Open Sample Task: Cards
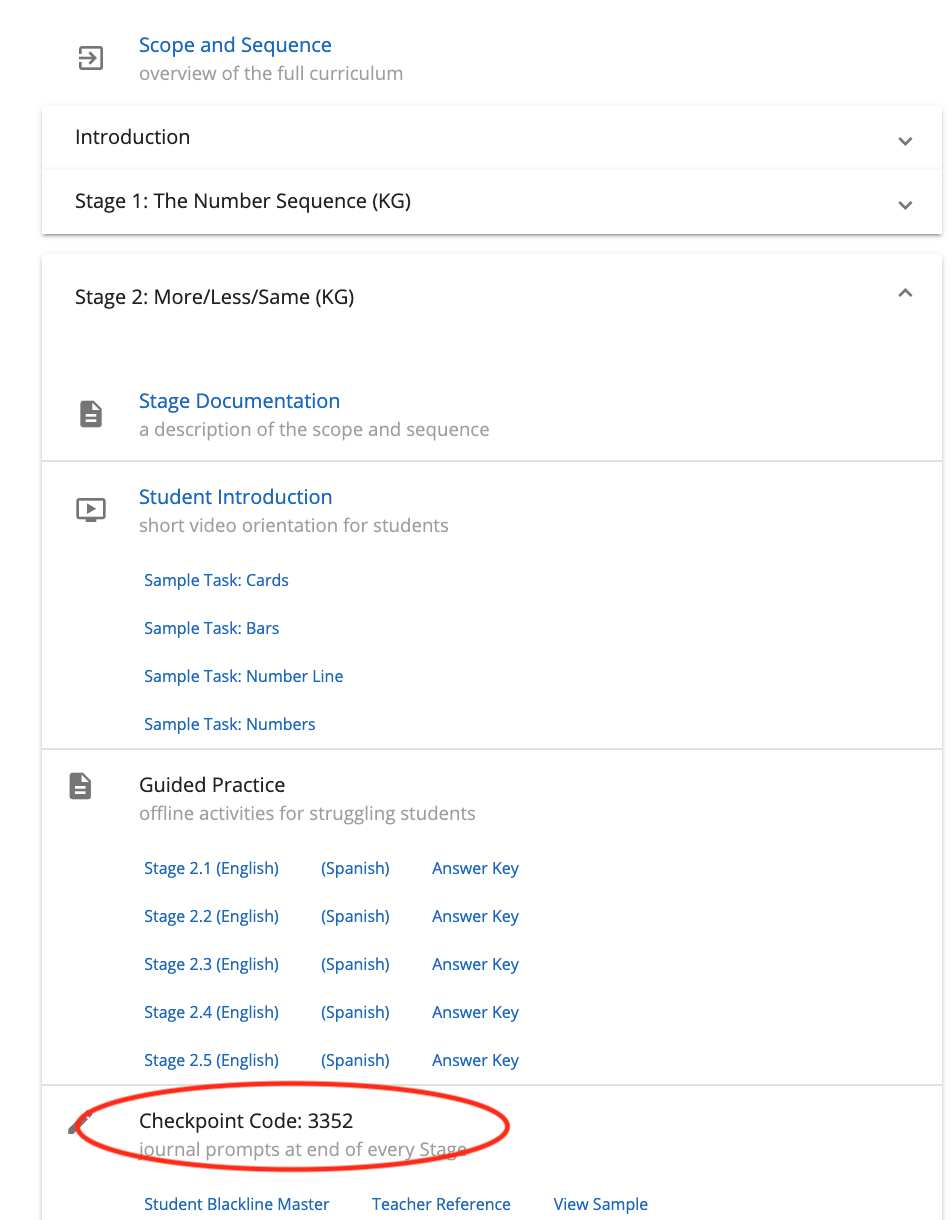Viewport: 950px width, 1220px height. [x=216, y=580]
